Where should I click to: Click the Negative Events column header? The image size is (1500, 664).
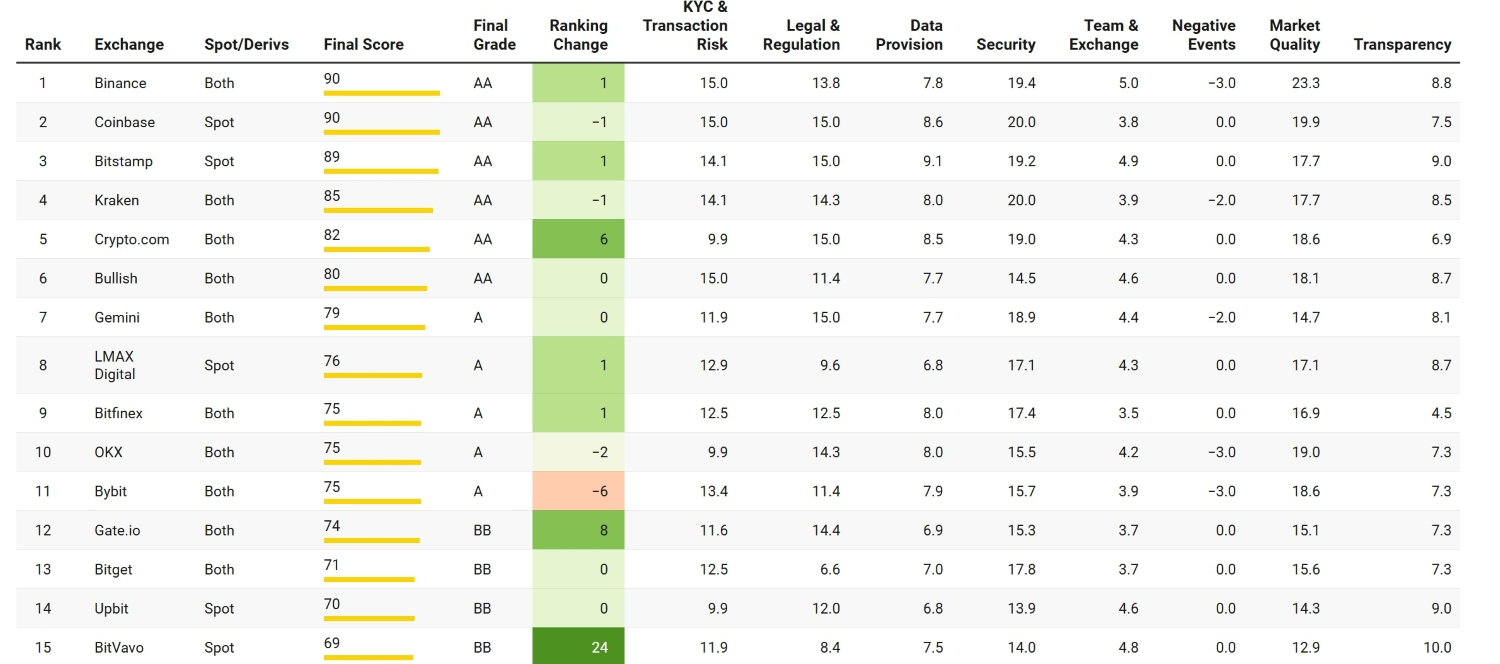point(1203,35)
